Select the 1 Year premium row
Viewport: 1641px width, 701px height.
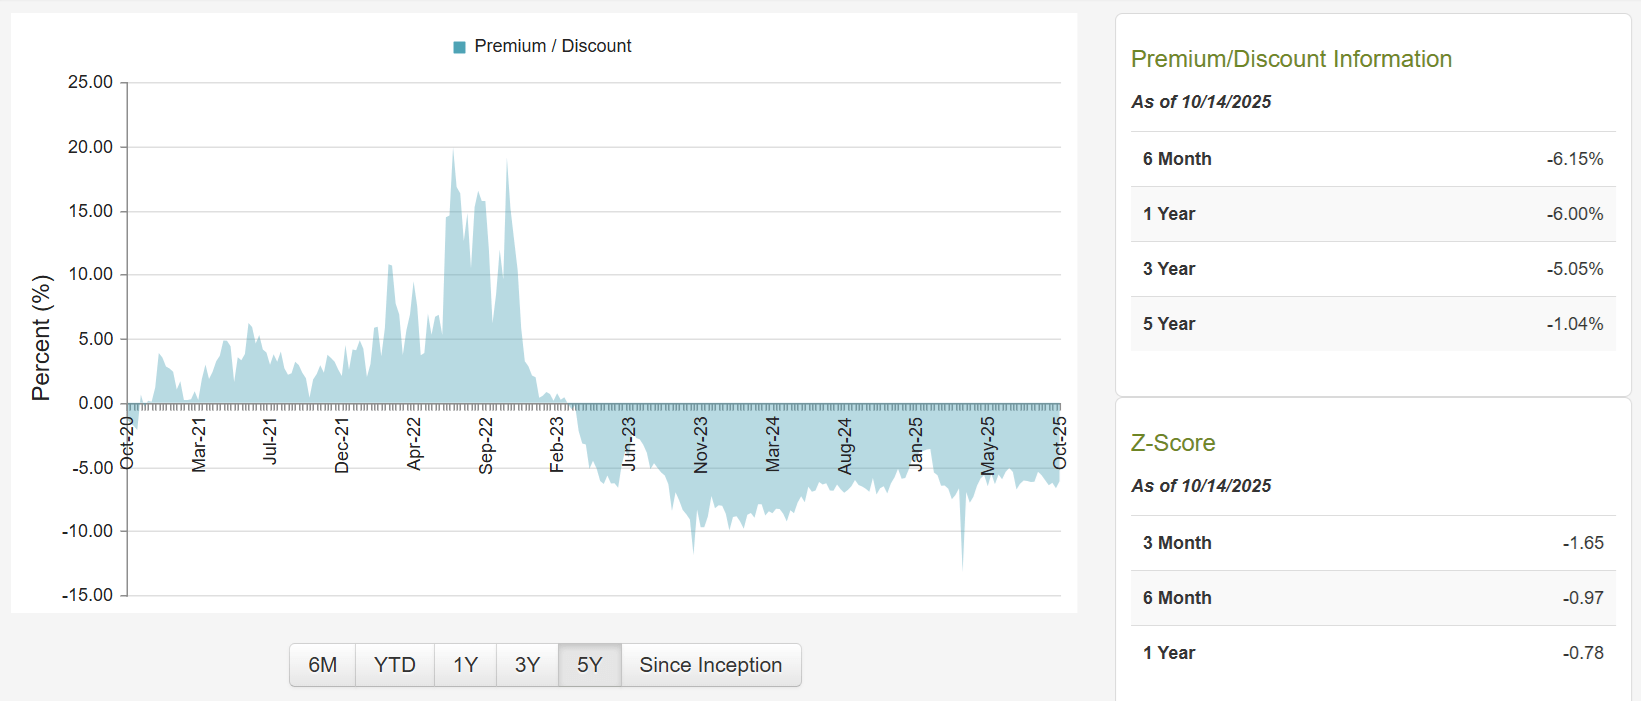[1373, 213]
